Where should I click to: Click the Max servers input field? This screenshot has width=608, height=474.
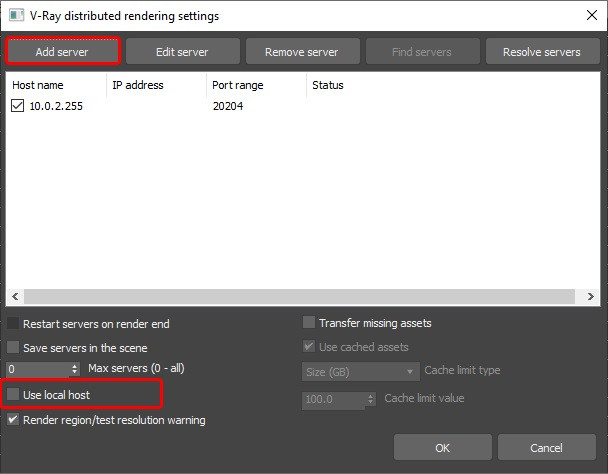38,369
